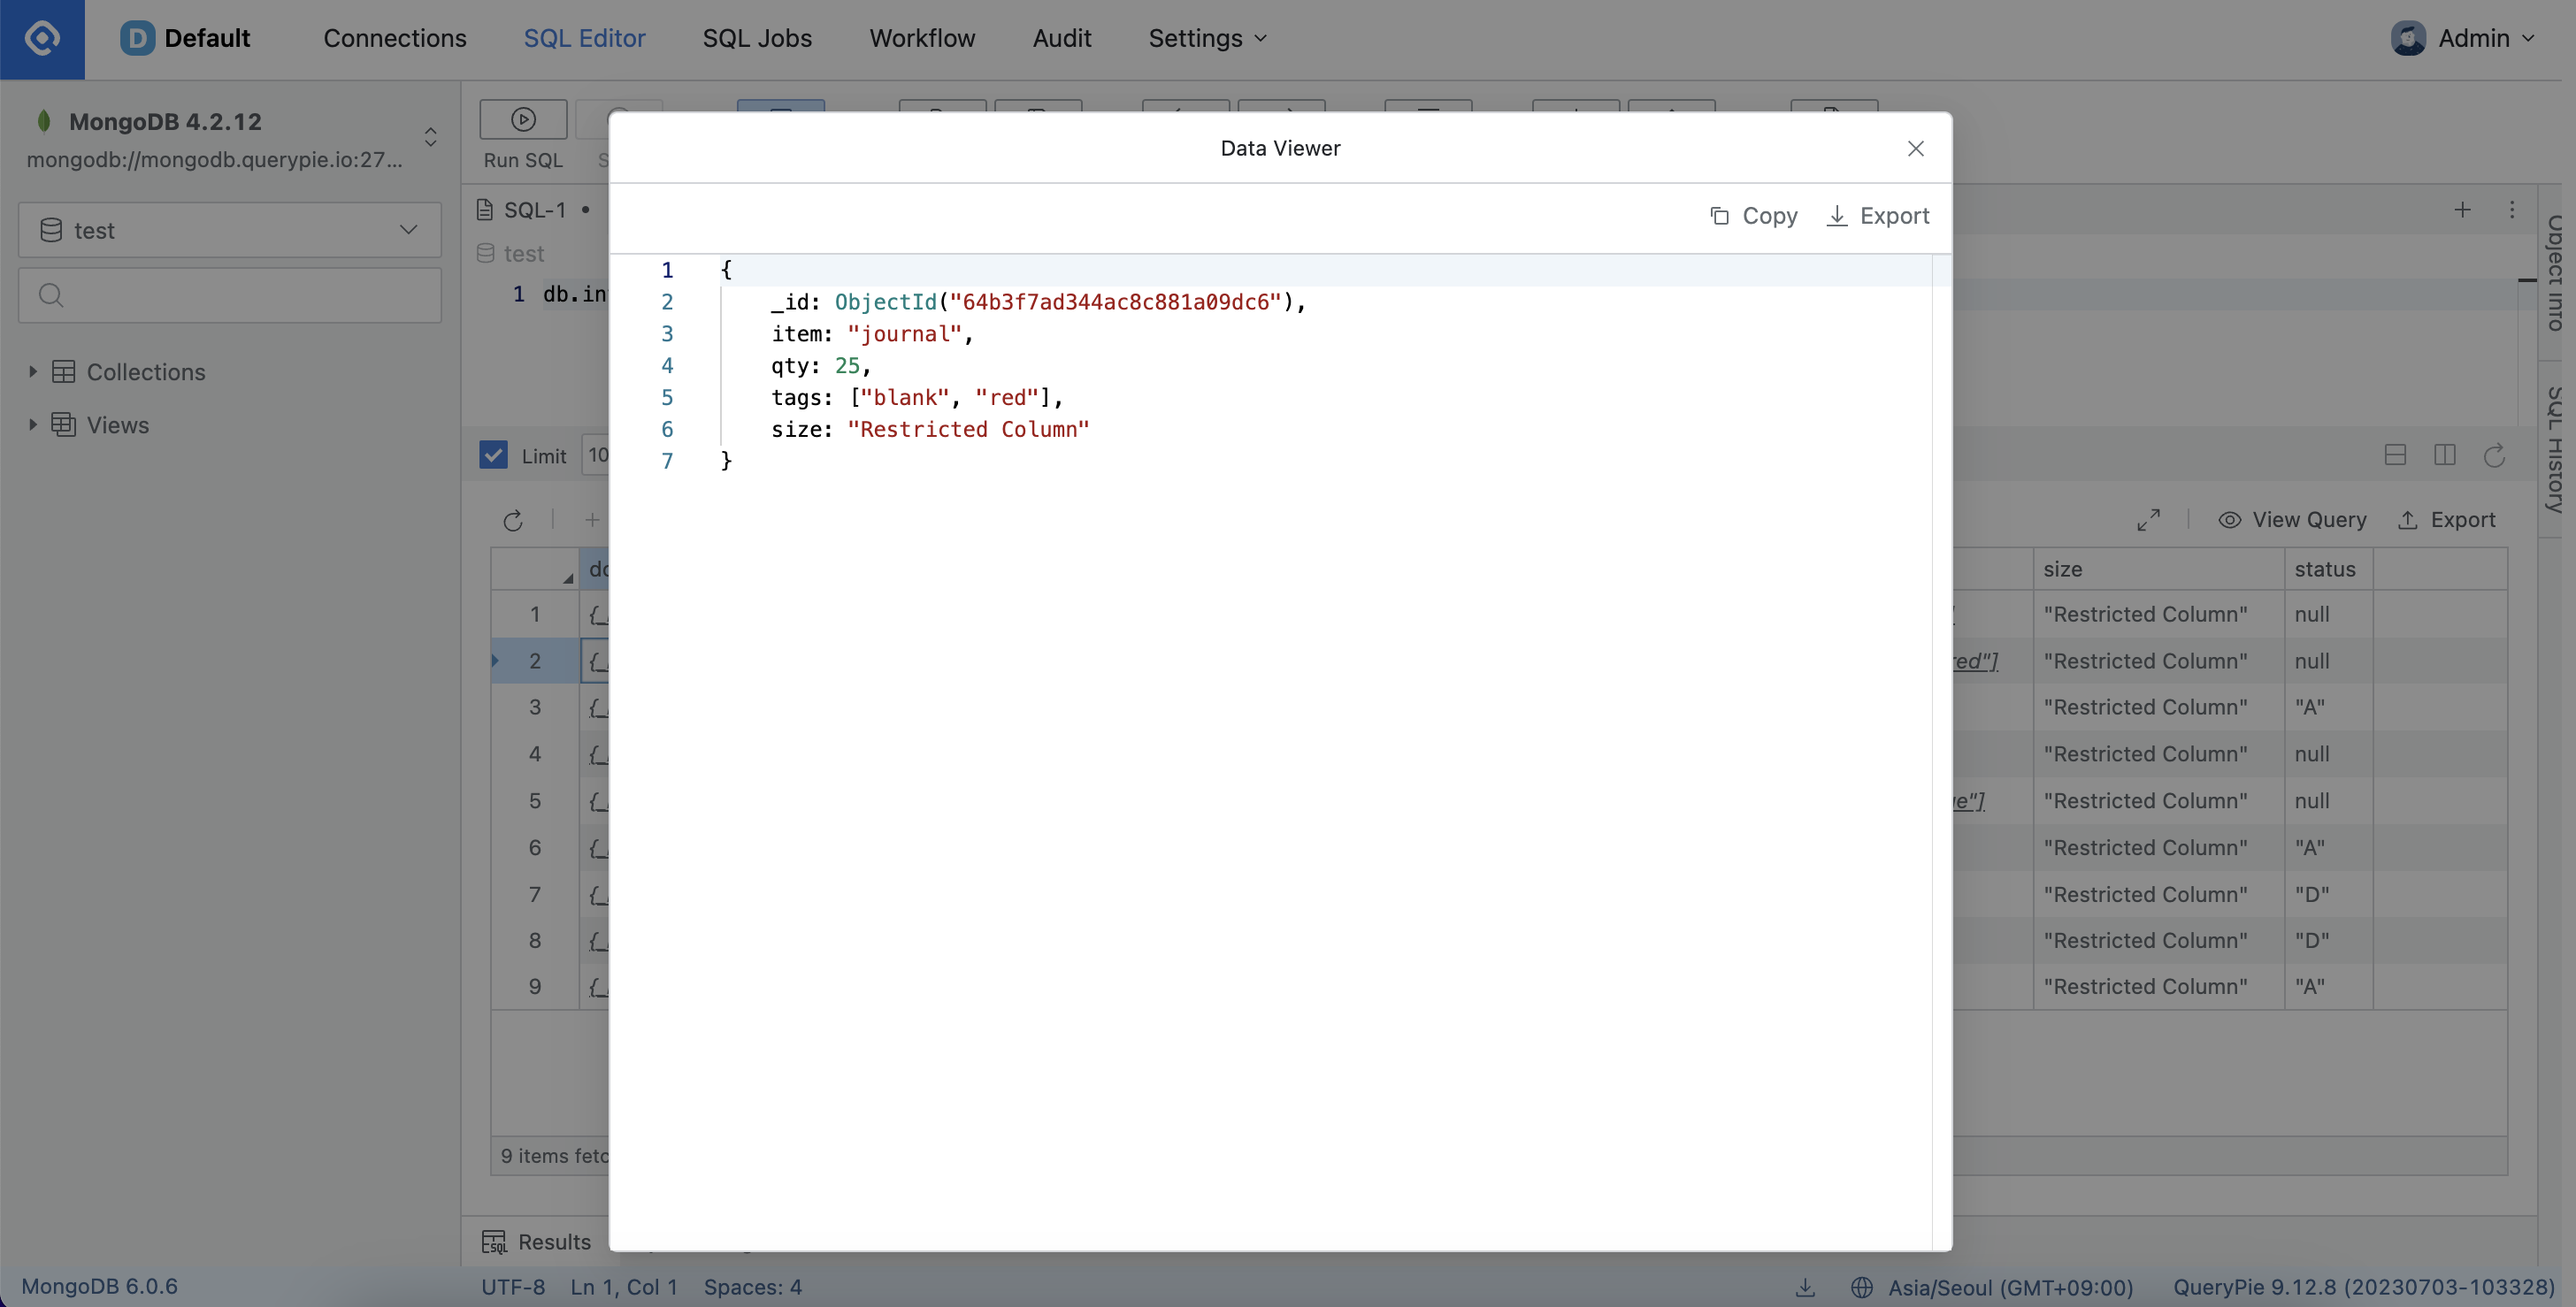Click the timezone globe icon
Viewport: 2576px width, 1307px height.
pyautogui.click(x=1861, y=1287)
